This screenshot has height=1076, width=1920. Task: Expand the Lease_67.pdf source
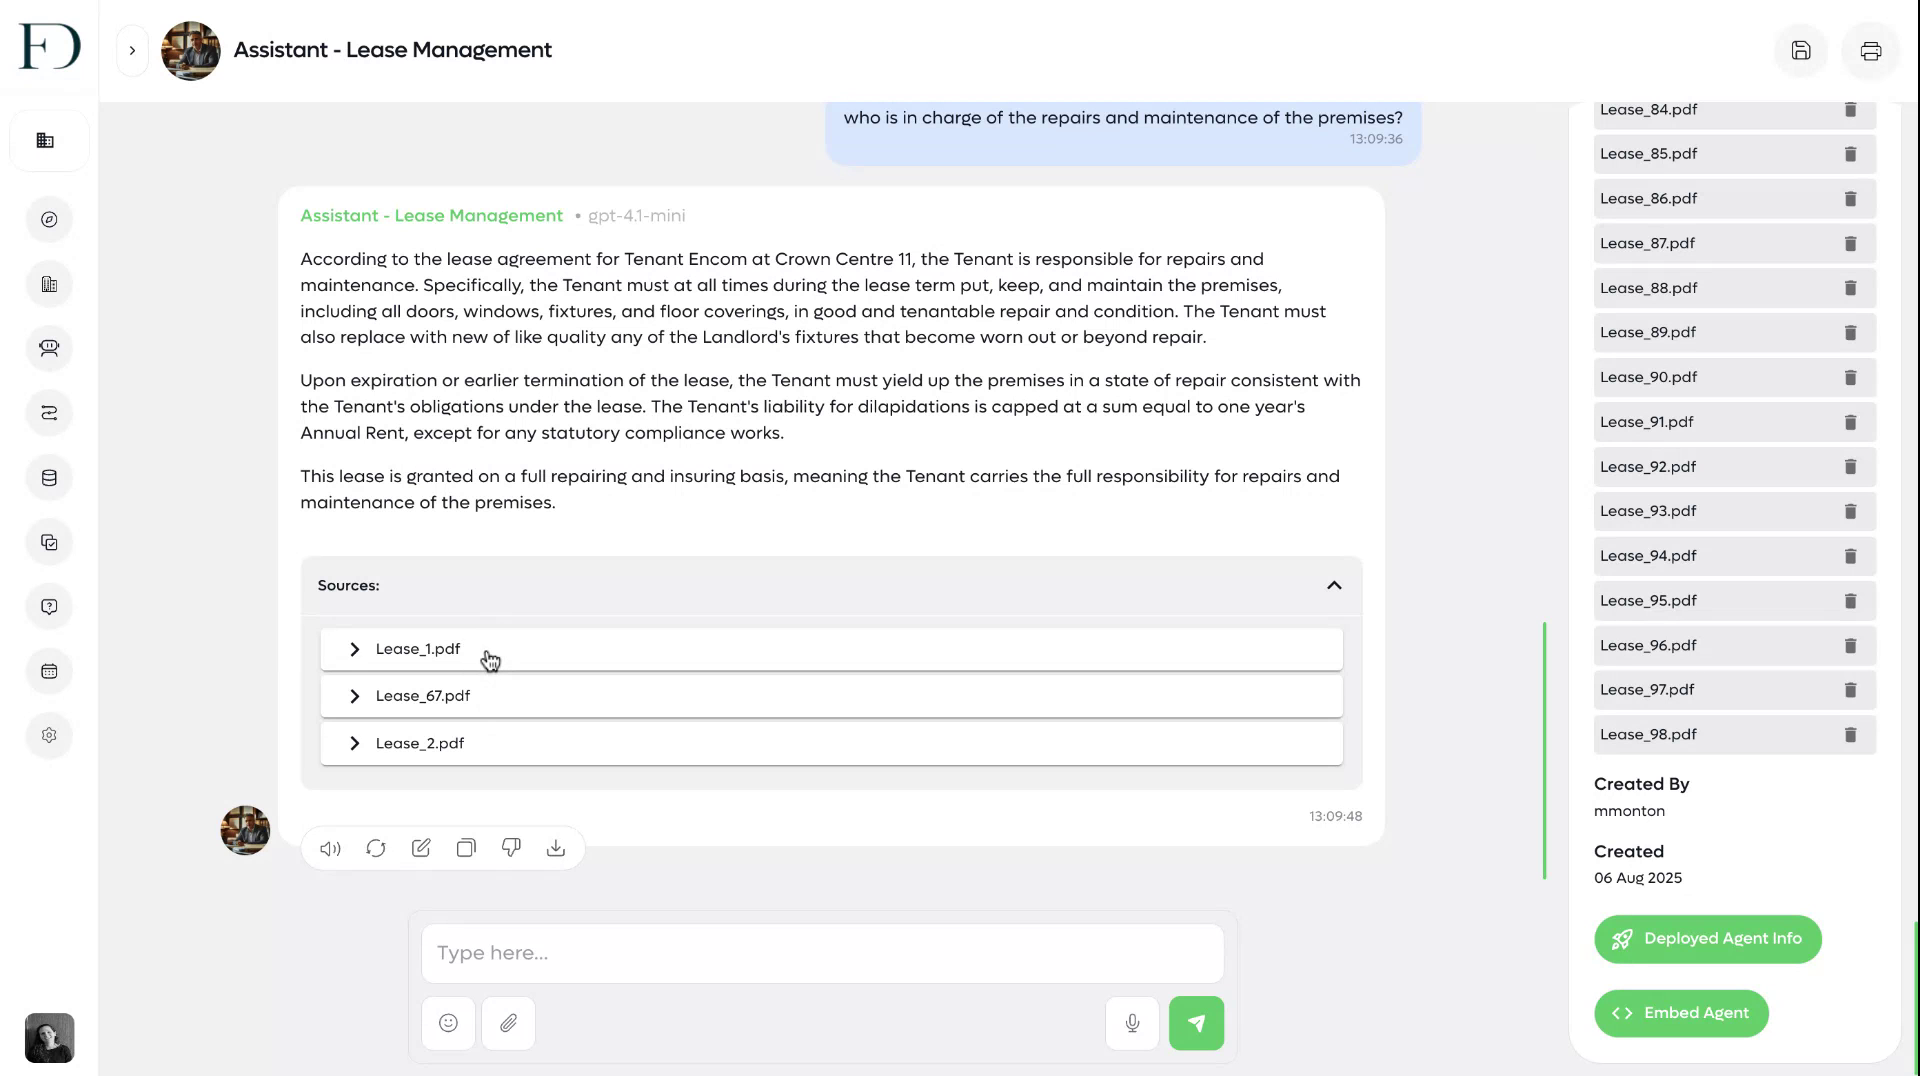831,697
